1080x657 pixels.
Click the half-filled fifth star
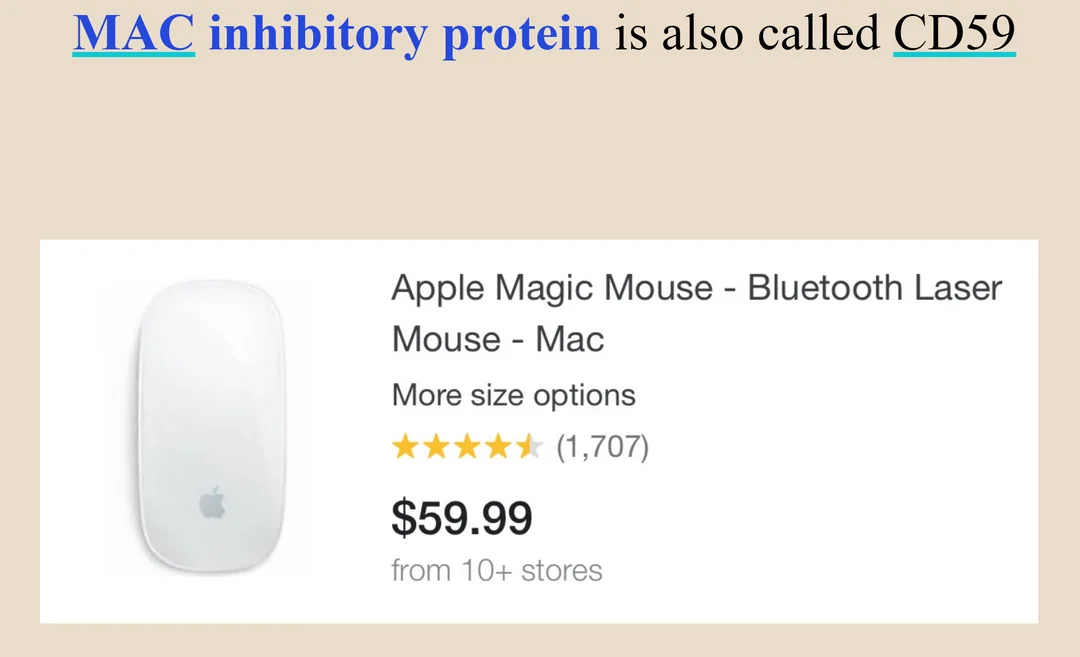click(529, 446)
